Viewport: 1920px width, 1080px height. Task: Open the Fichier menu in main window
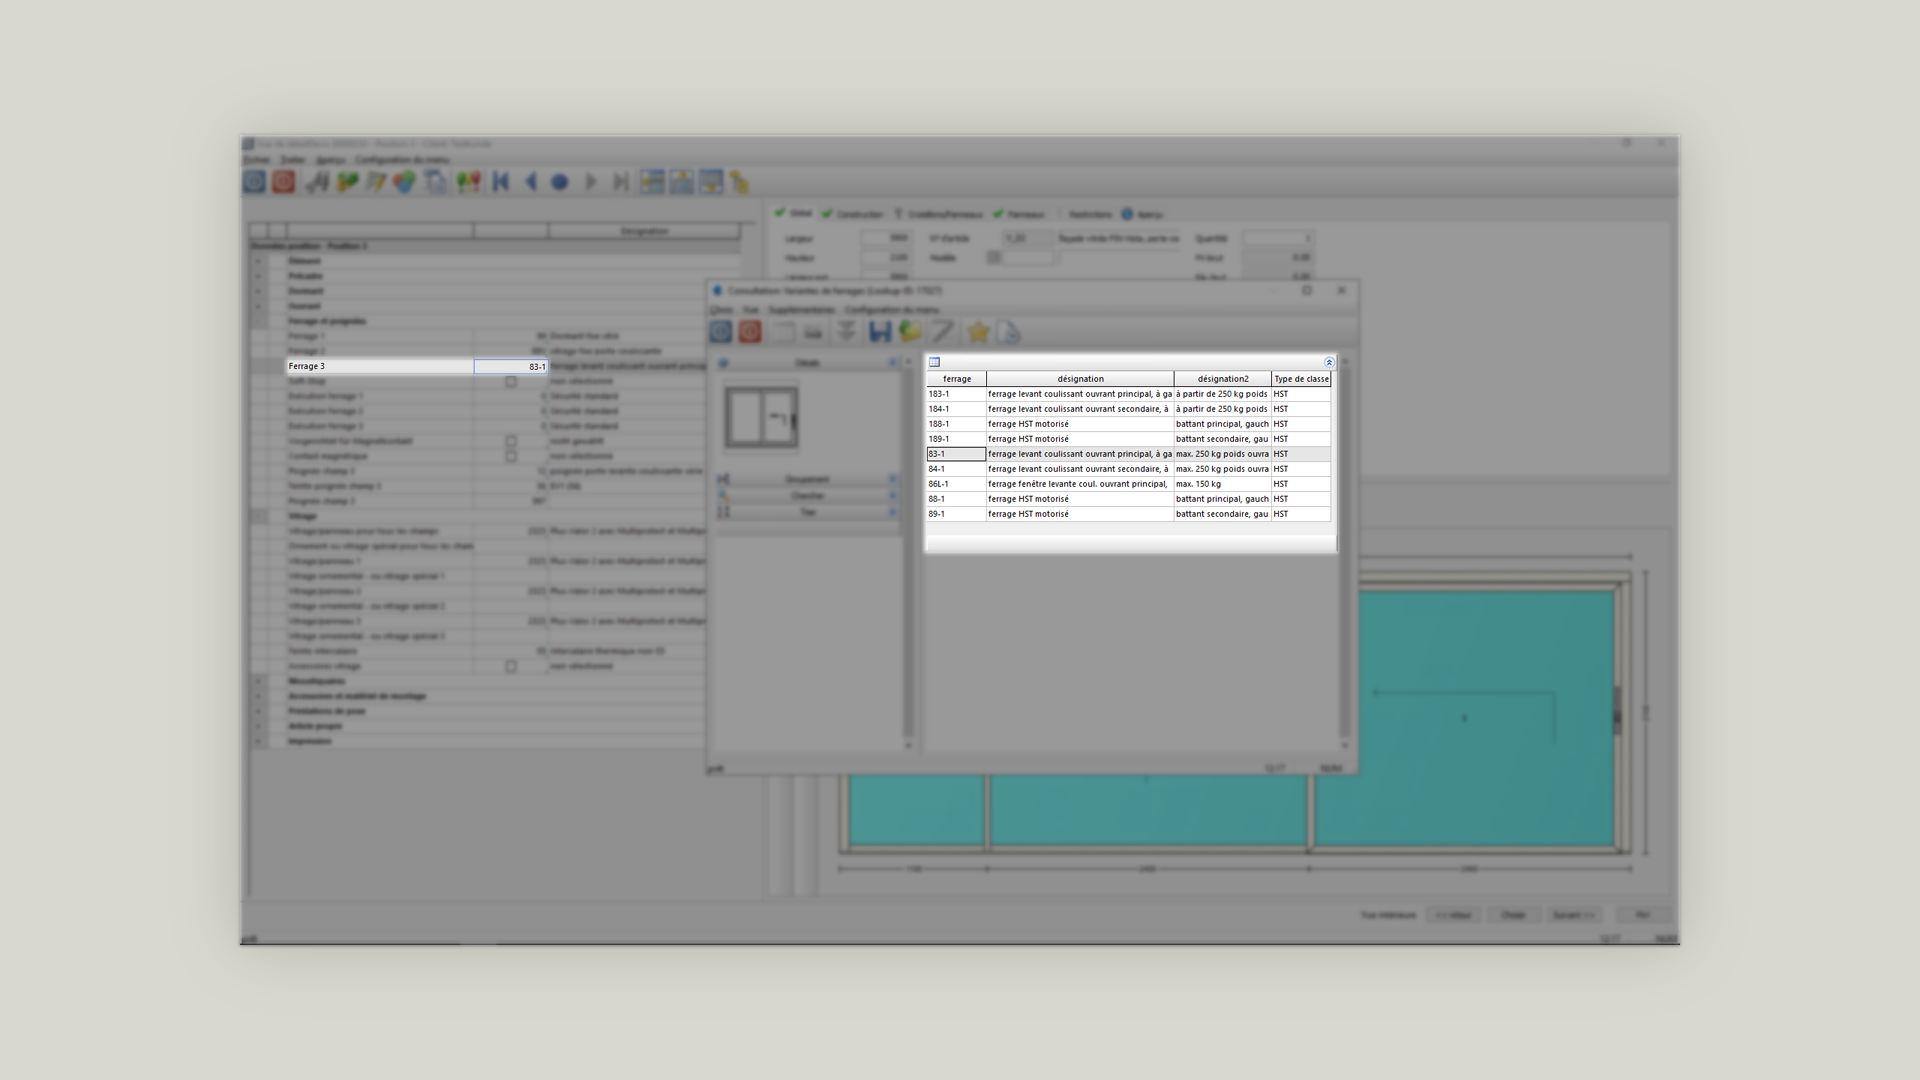257,160
